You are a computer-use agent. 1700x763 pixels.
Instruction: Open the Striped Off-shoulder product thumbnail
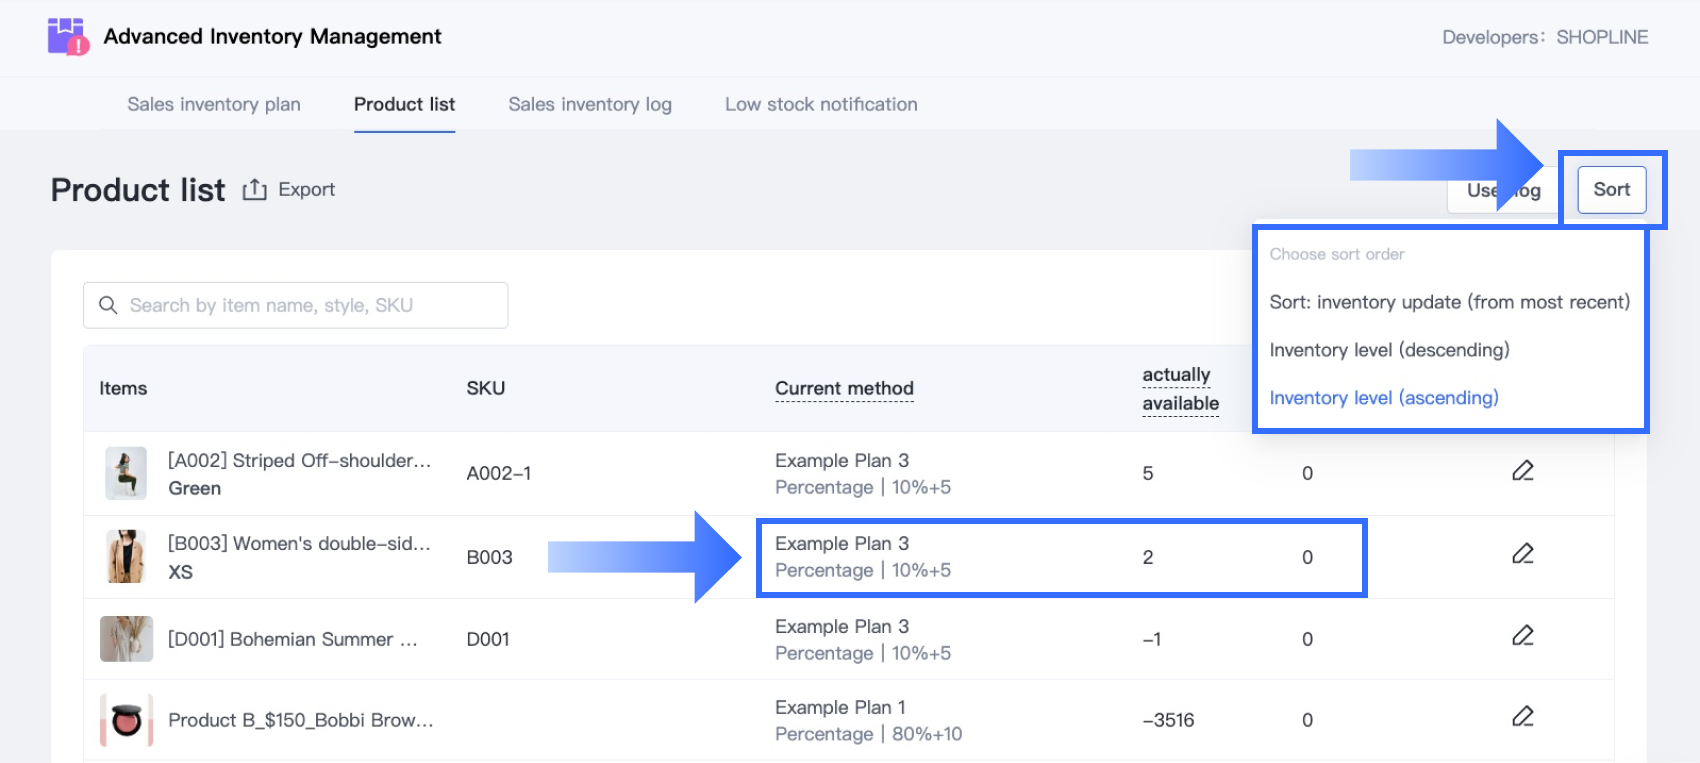pyautogui.click(x=126, y=474)
